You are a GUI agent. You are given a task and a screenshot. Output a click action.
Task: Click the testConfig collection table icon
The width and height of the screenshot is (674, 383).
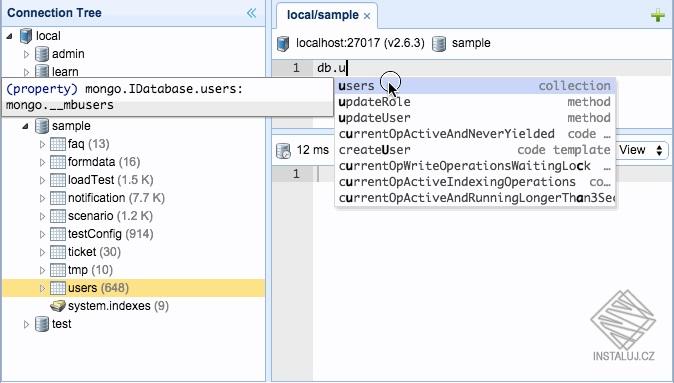58,234
